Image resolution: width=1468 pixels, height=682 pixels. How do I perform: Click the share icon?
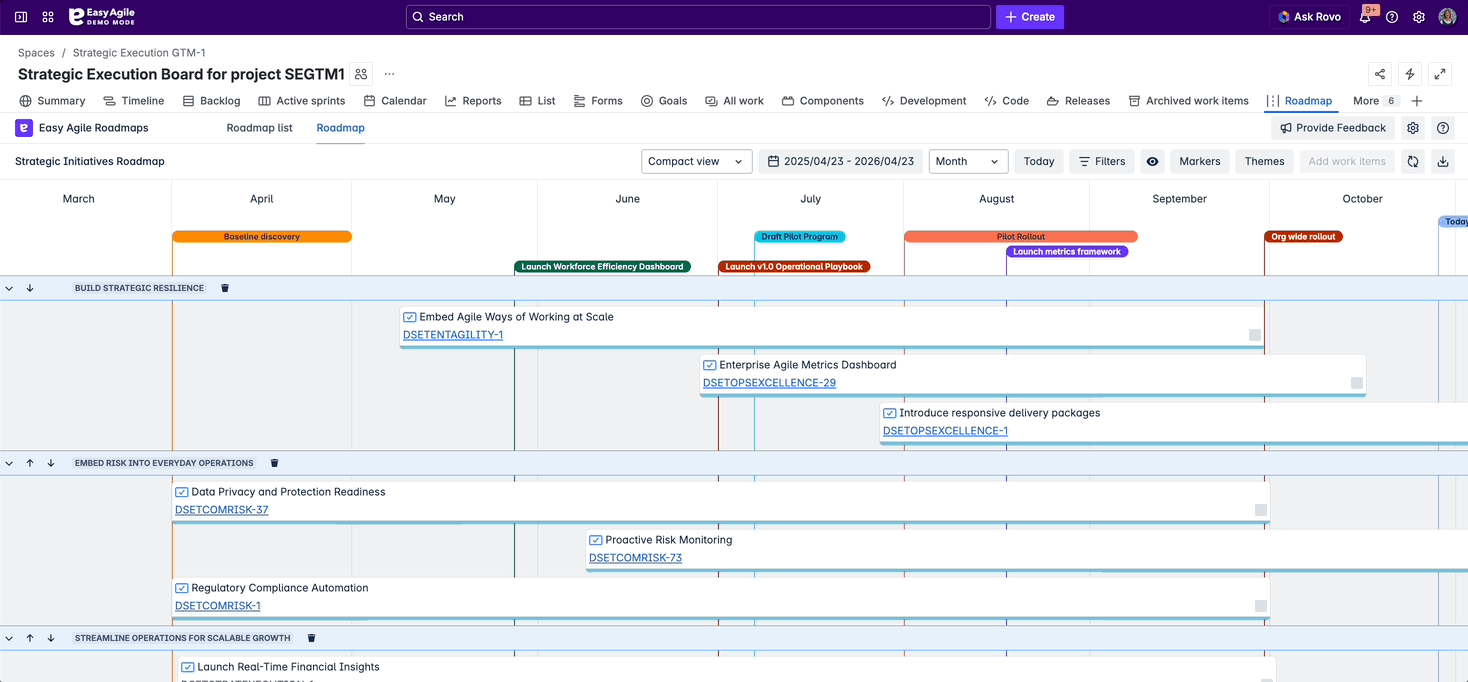[1379, 74]
